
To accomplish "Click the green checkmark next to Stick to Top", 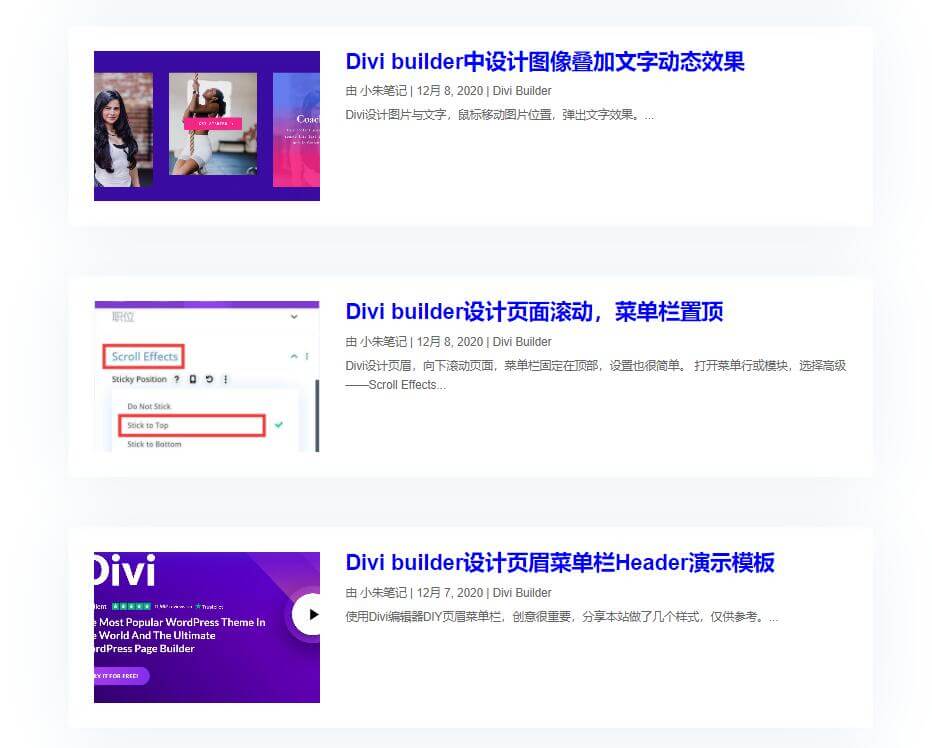I will tap(279, 425).
